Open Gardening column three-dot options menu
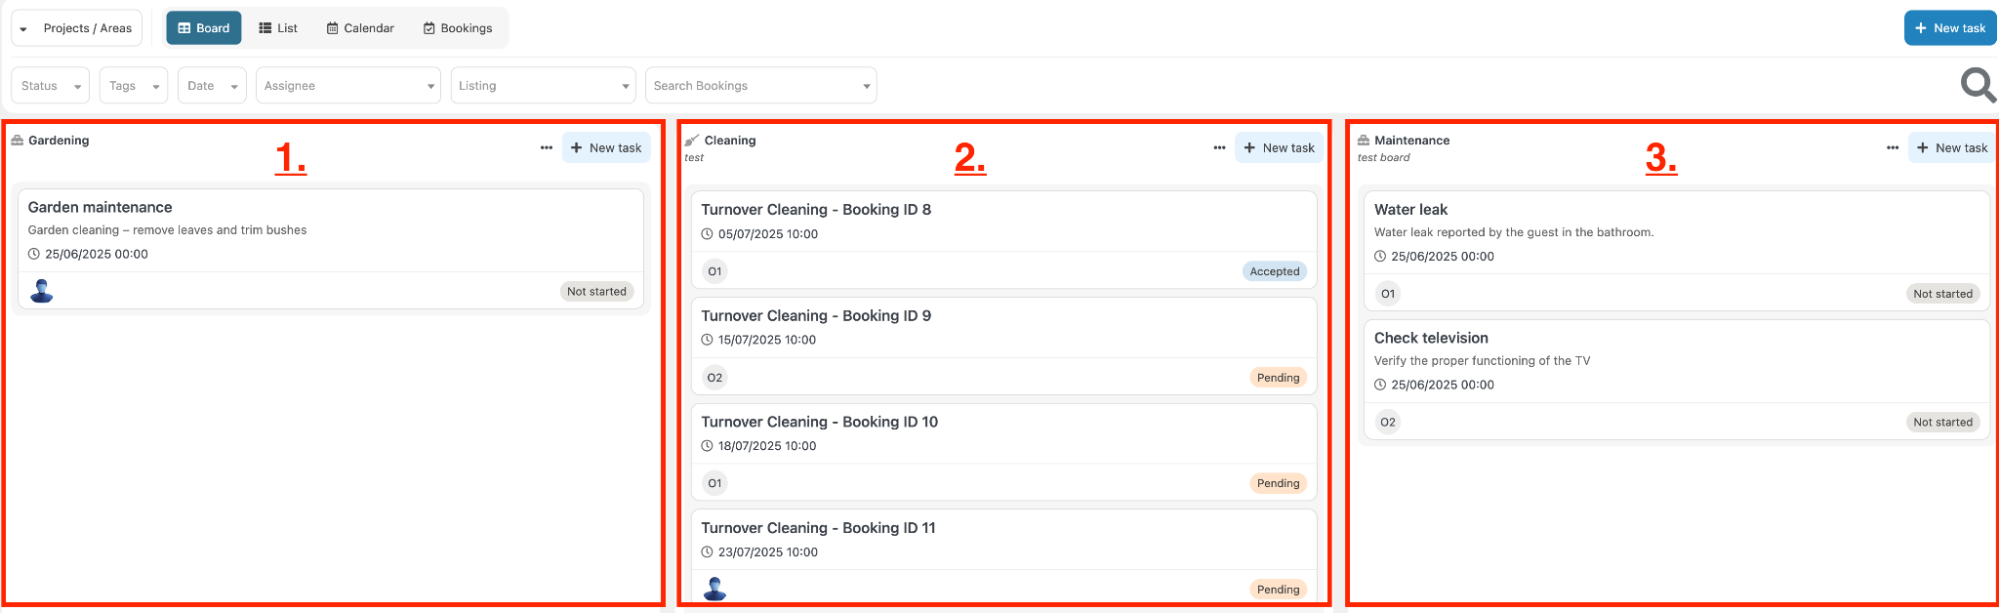Viewport: 1999px width, 613px height. point(546,148)
